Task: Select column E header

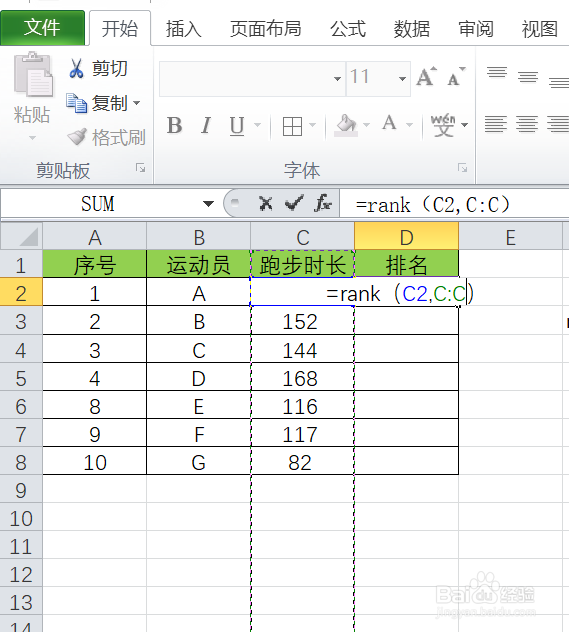Action: (511, 237)
